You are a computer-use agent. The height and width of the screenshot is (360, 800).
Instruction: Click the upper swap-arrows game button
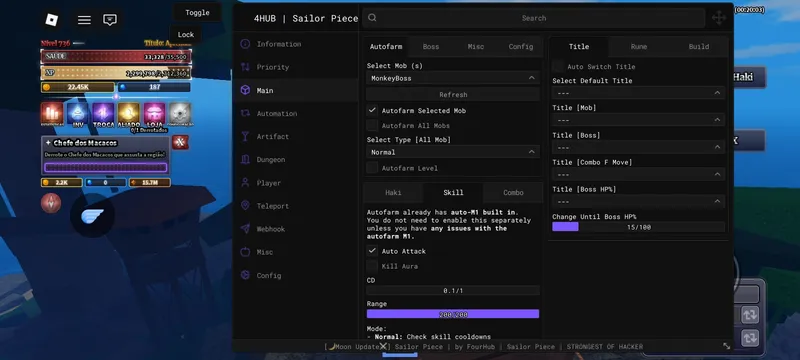750,315
